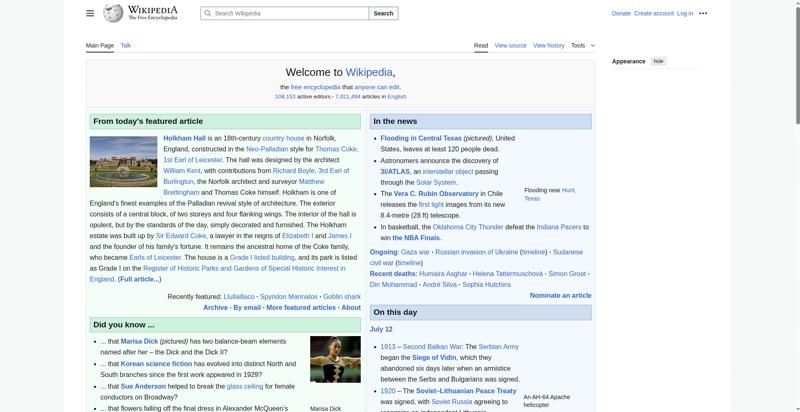Open the Soviet–Lithuanian Peace Treaty link
Viewport: 800px width, 412px height.
point(466,391)
